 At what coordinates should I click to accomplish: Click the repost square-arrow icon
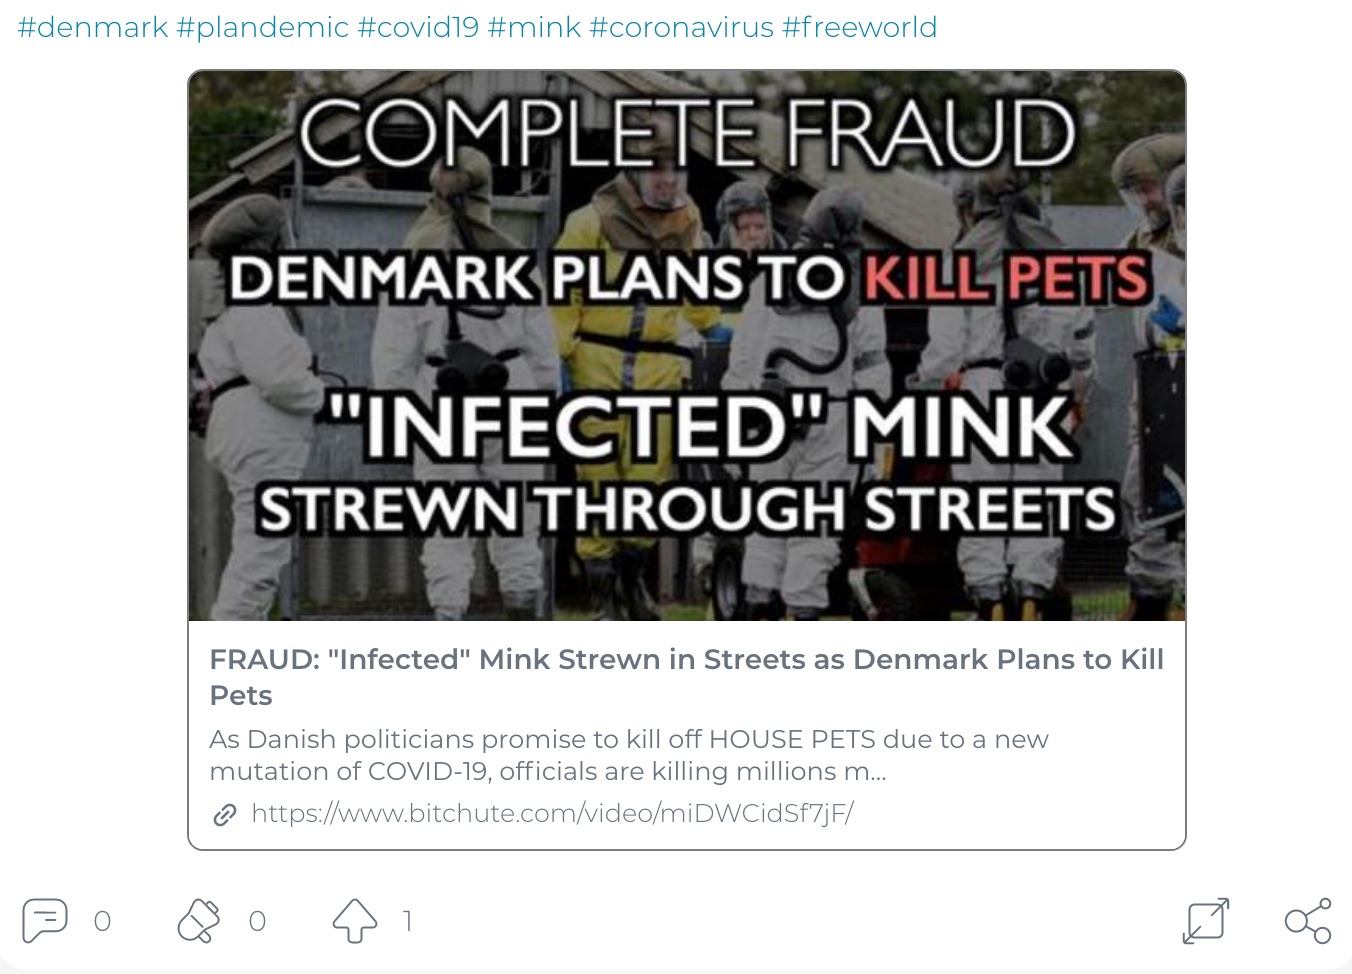coord(1205,920)
